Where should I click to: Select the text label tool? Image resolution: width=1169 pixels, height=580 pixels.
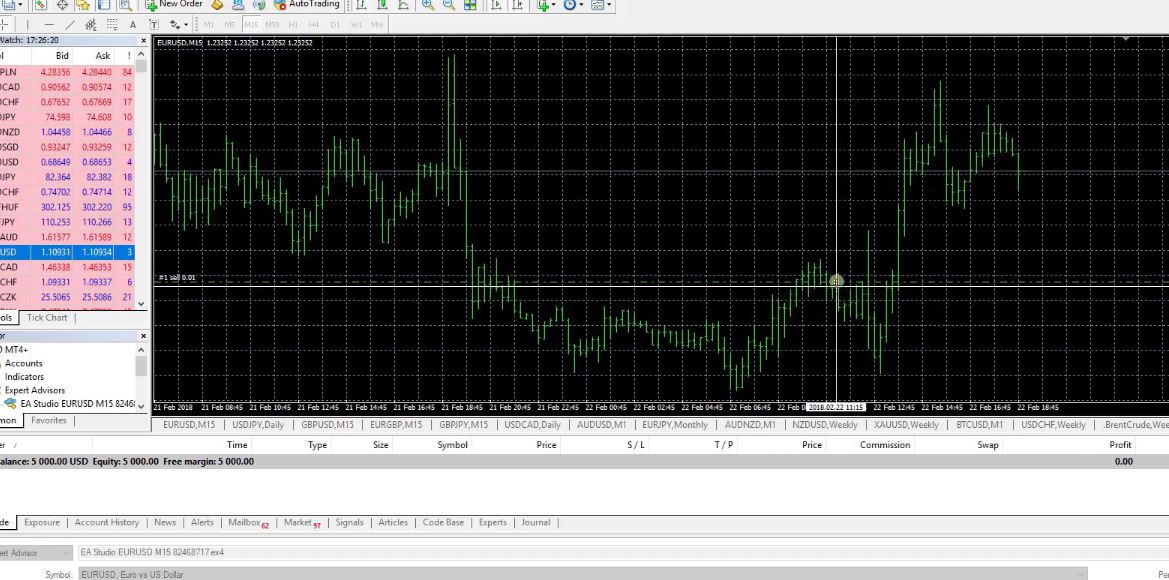(x=132, y=24)
